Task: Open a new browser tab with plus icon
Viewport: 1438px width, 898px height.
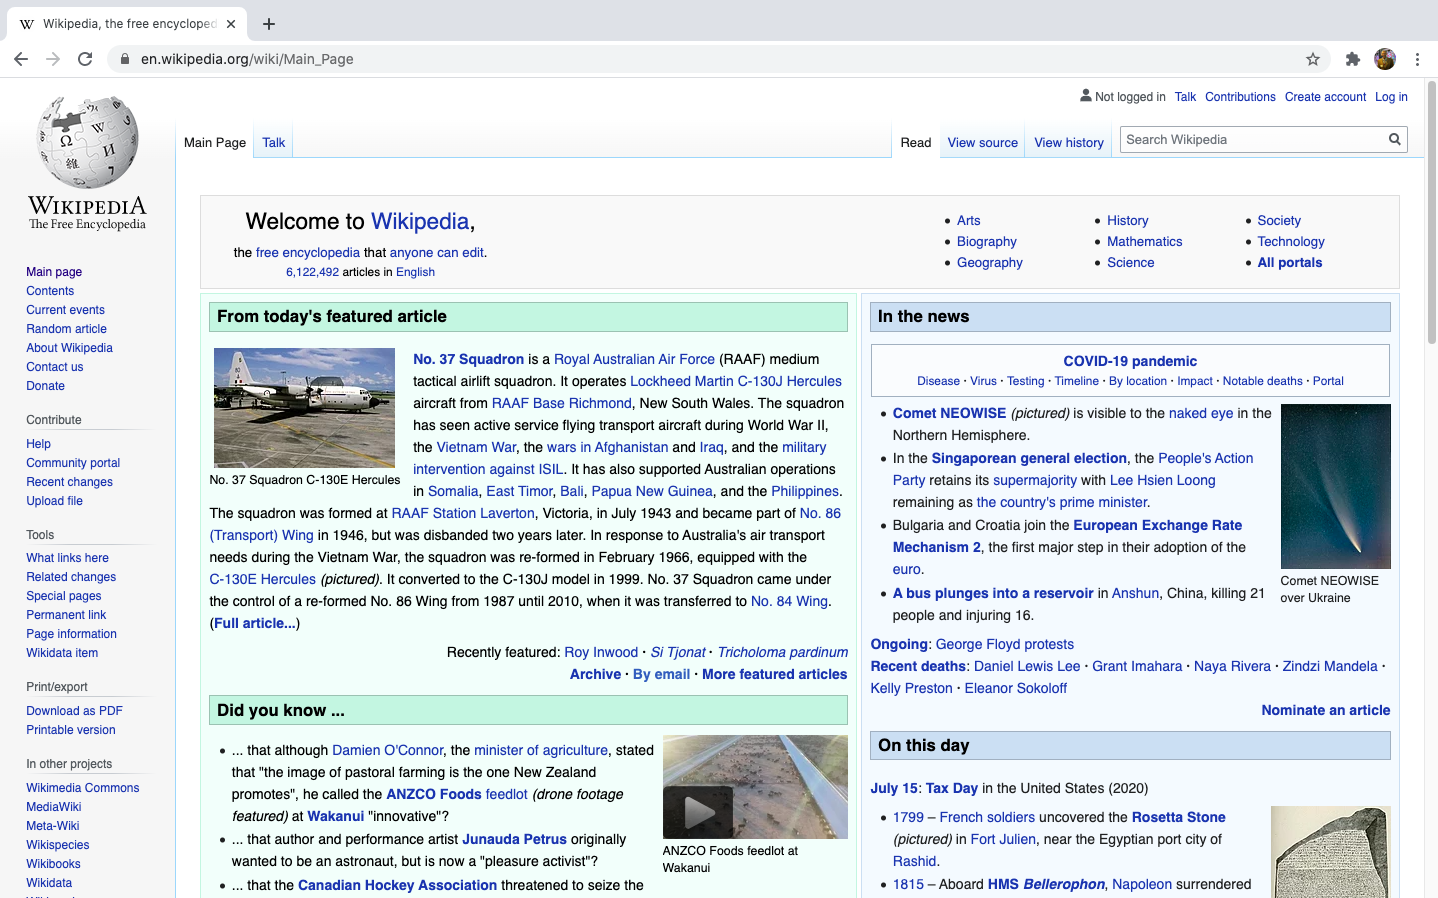Action: (x=269, y=23)
